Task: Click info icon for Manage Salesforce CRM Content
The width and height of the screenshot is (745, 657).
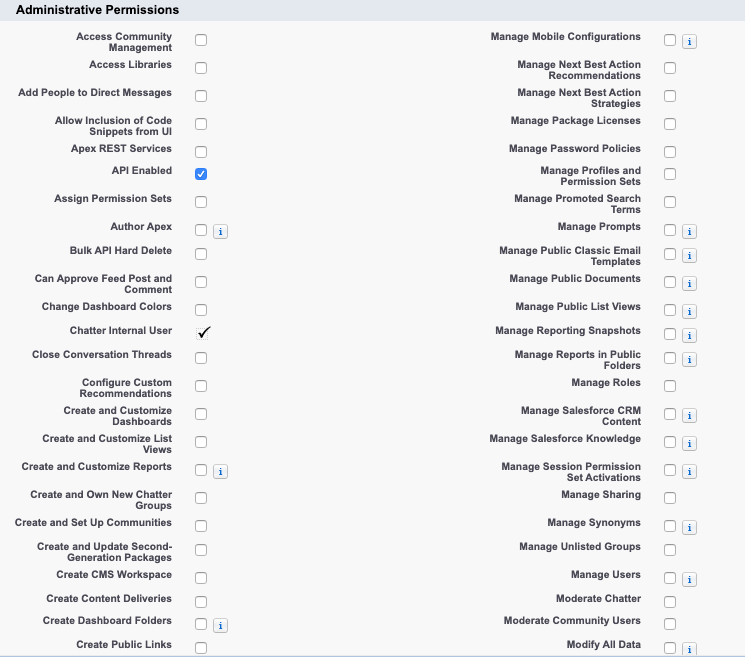Action: point(689,416)
